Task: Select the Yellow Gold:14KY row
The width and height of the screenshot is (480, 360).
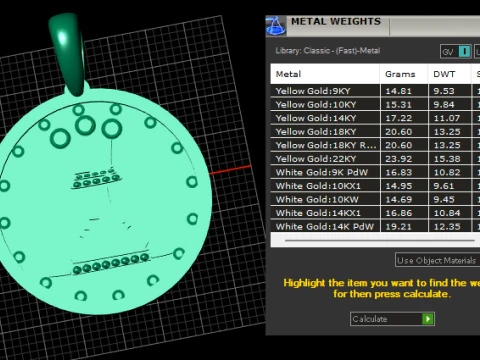Action: point(375,118)
